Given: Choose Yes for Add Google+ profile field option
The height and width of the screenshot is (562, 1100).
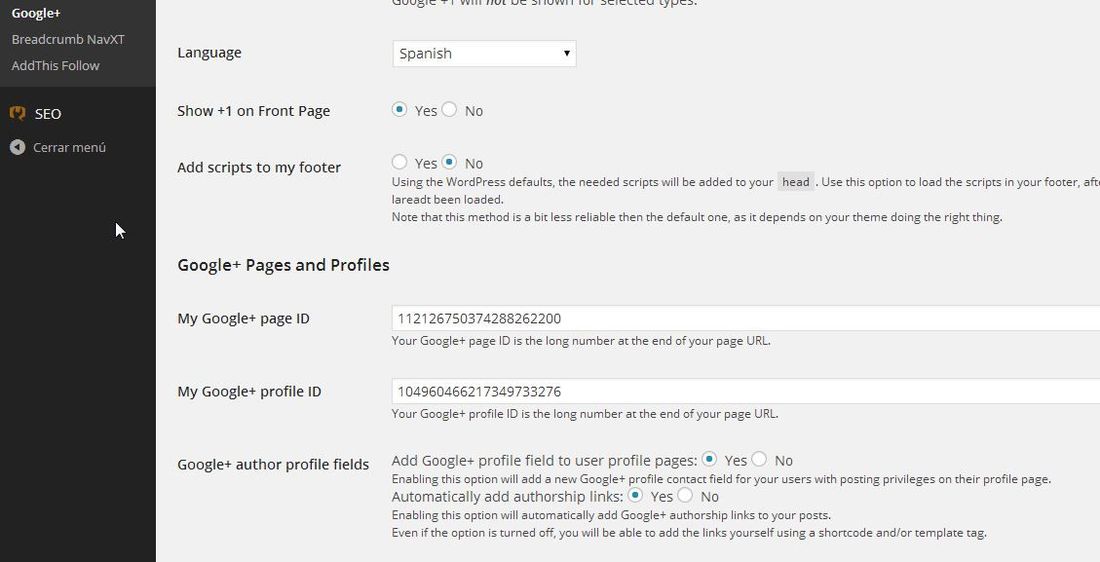Looking at the screenshot, I should point(709,460).
